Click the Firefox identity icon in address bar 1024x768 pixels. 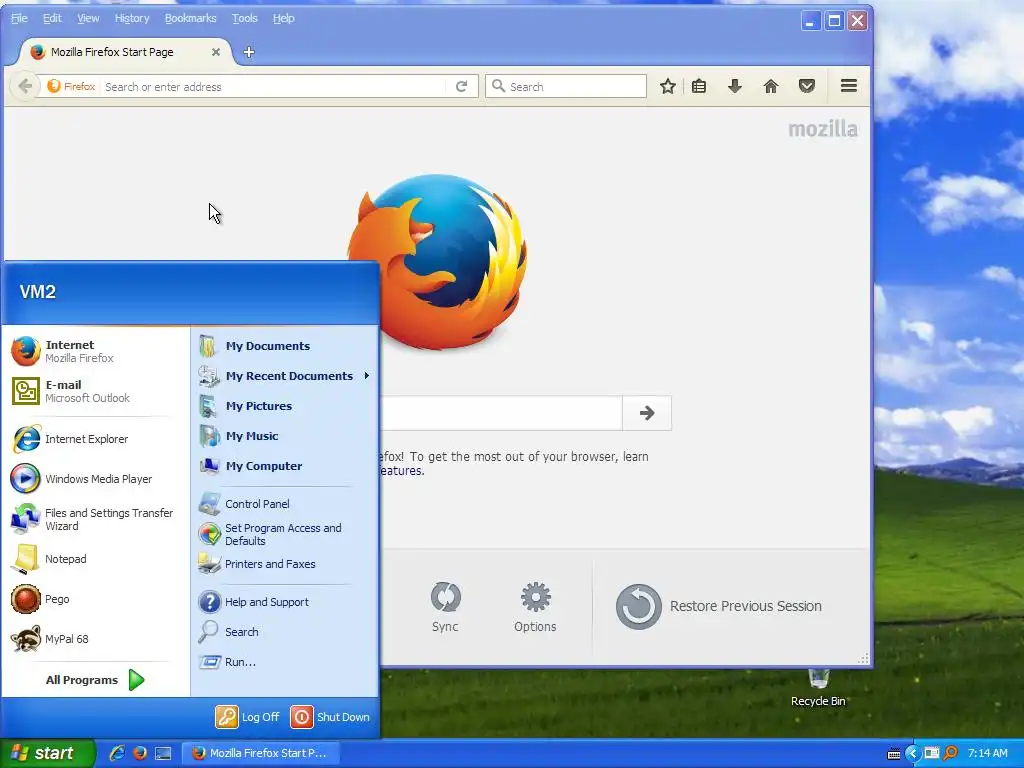71,86
